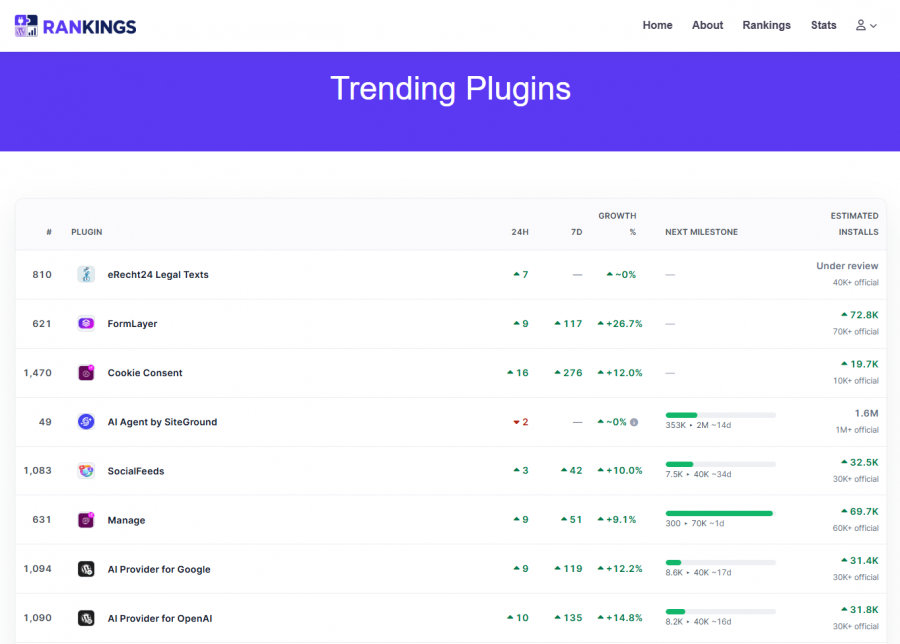
Task: Click the red down arrow in AI Agent row
Action: coord(516,422)
